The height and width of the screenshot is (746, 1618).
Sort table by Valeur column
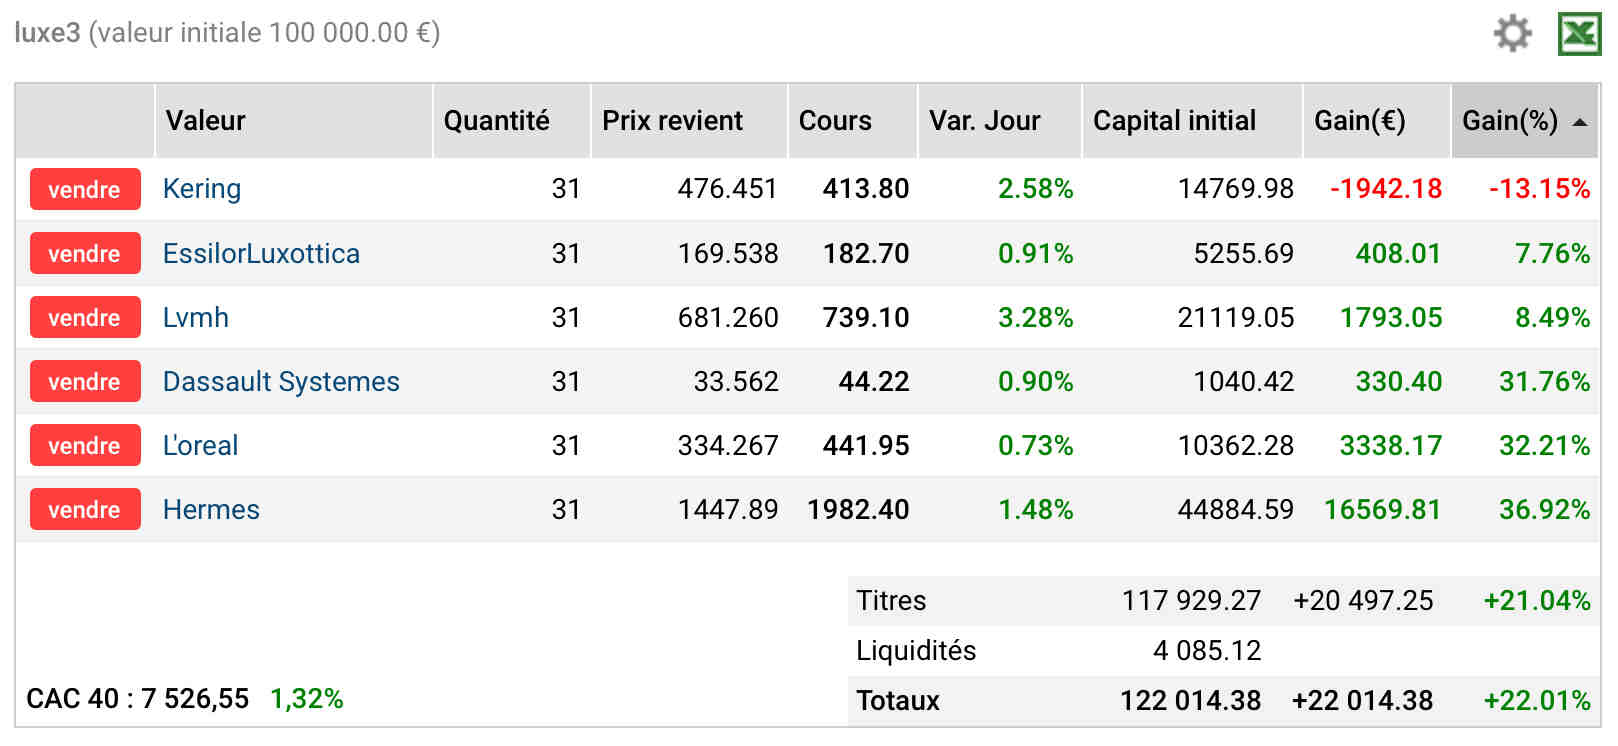[294, 121]
